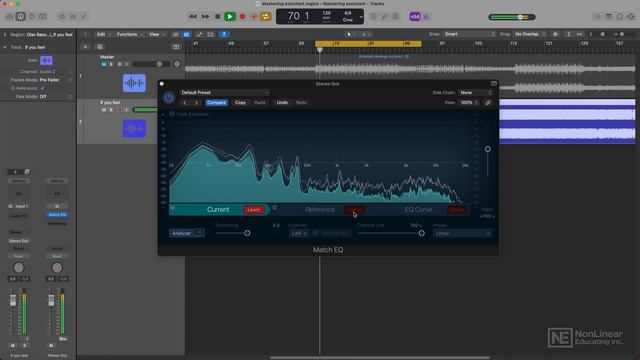Open the Browsers icon at far right
Image resolution: width=640 pixels, height=360 pixels.
(631, 17)
